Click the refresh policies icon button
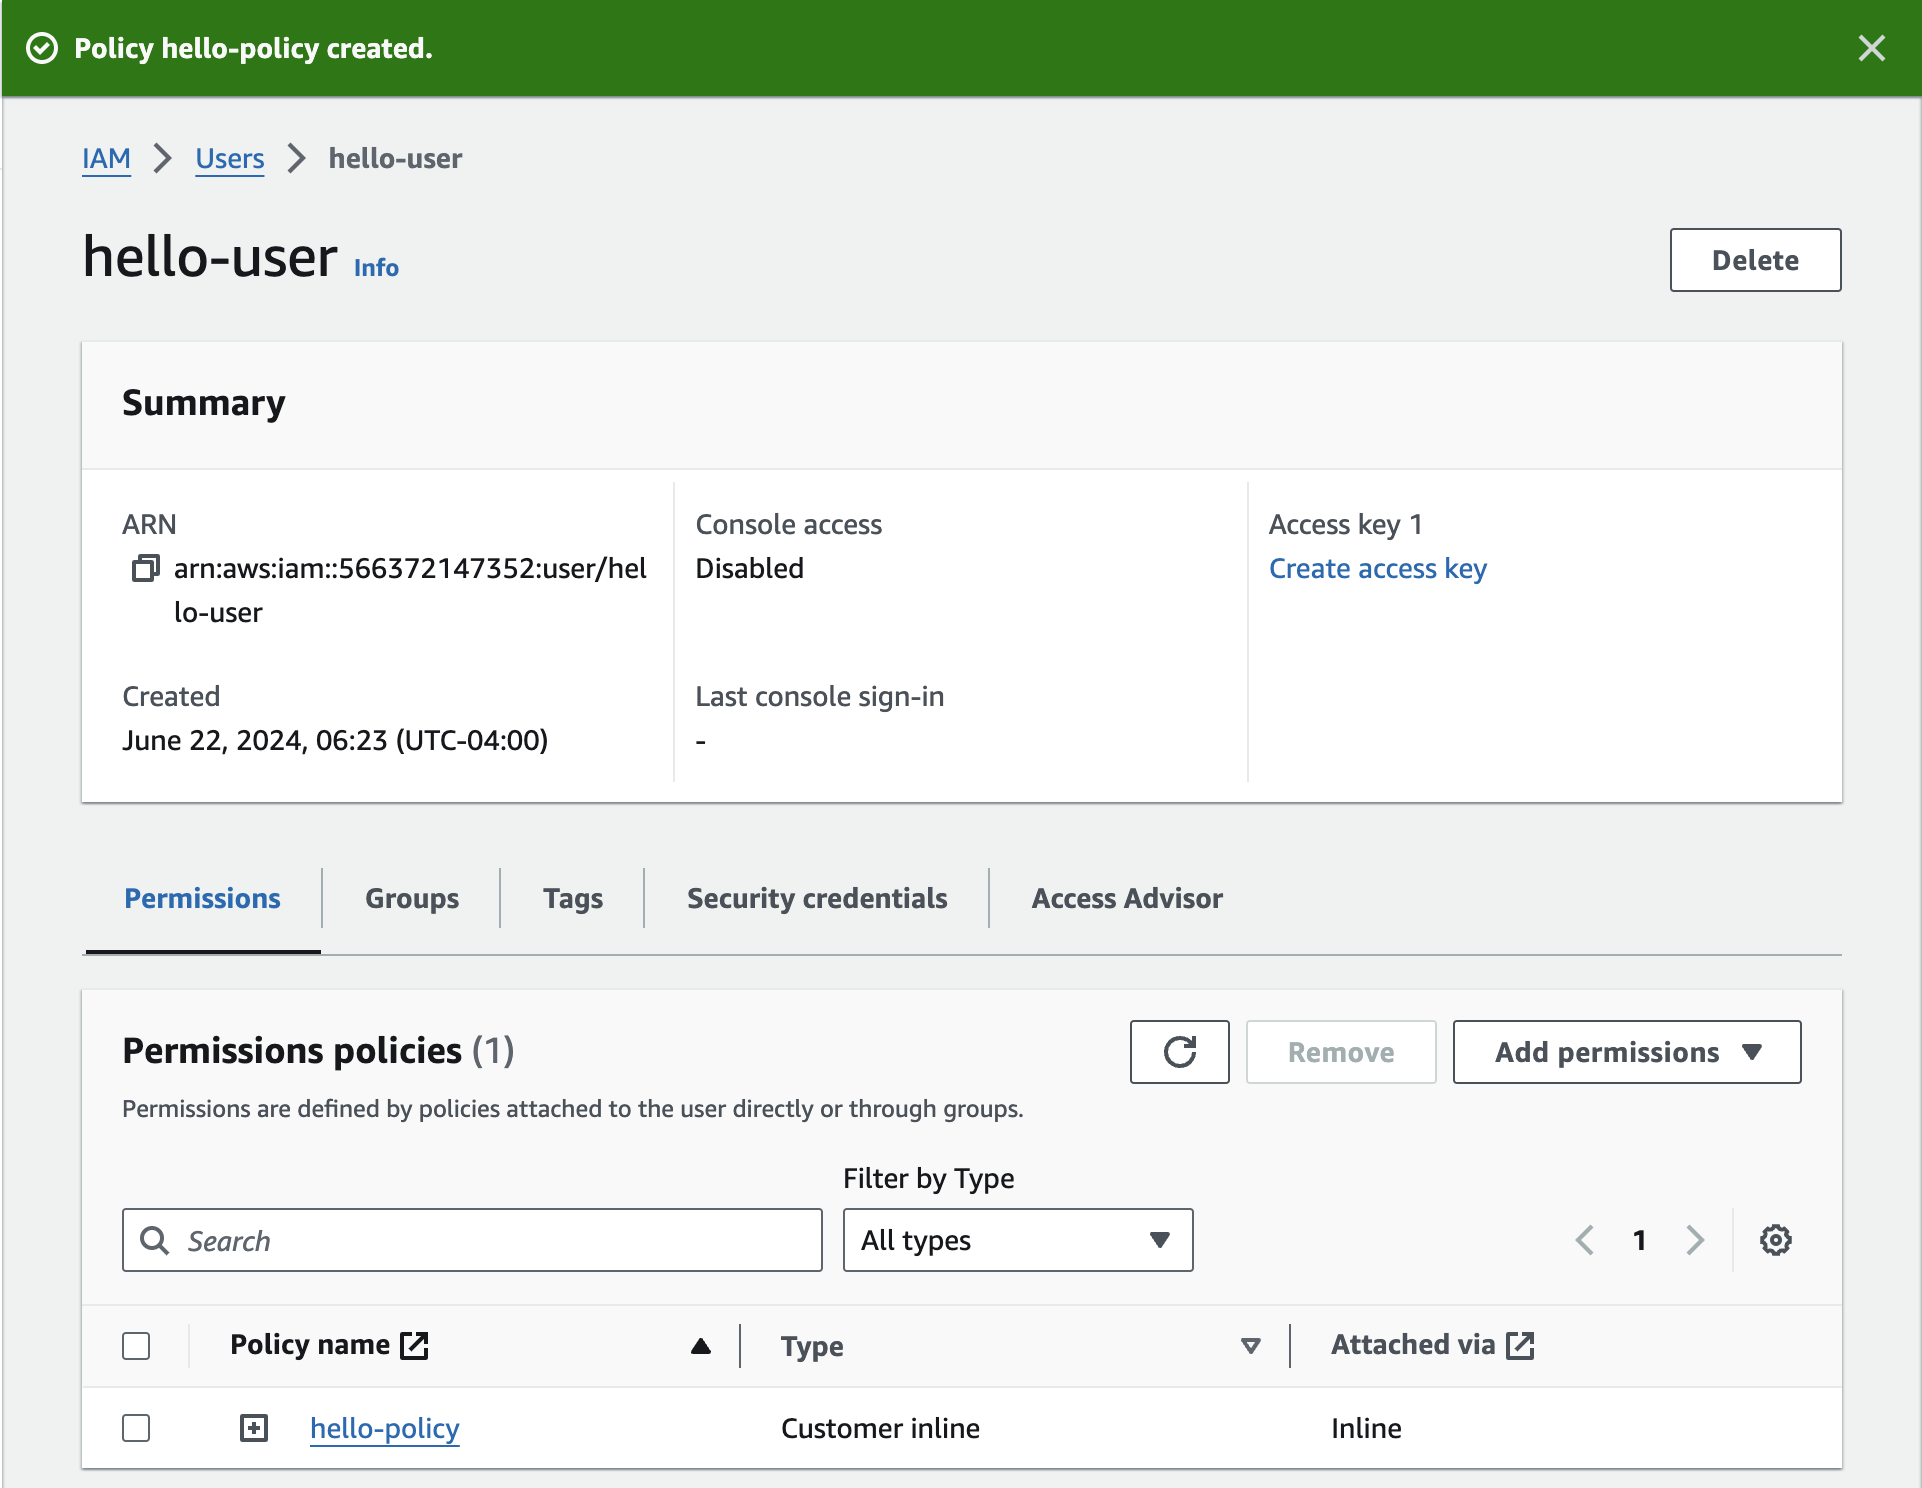Image resolution: width=1922 pixels, height=1488 pixels. [x=1179, y=1052]
